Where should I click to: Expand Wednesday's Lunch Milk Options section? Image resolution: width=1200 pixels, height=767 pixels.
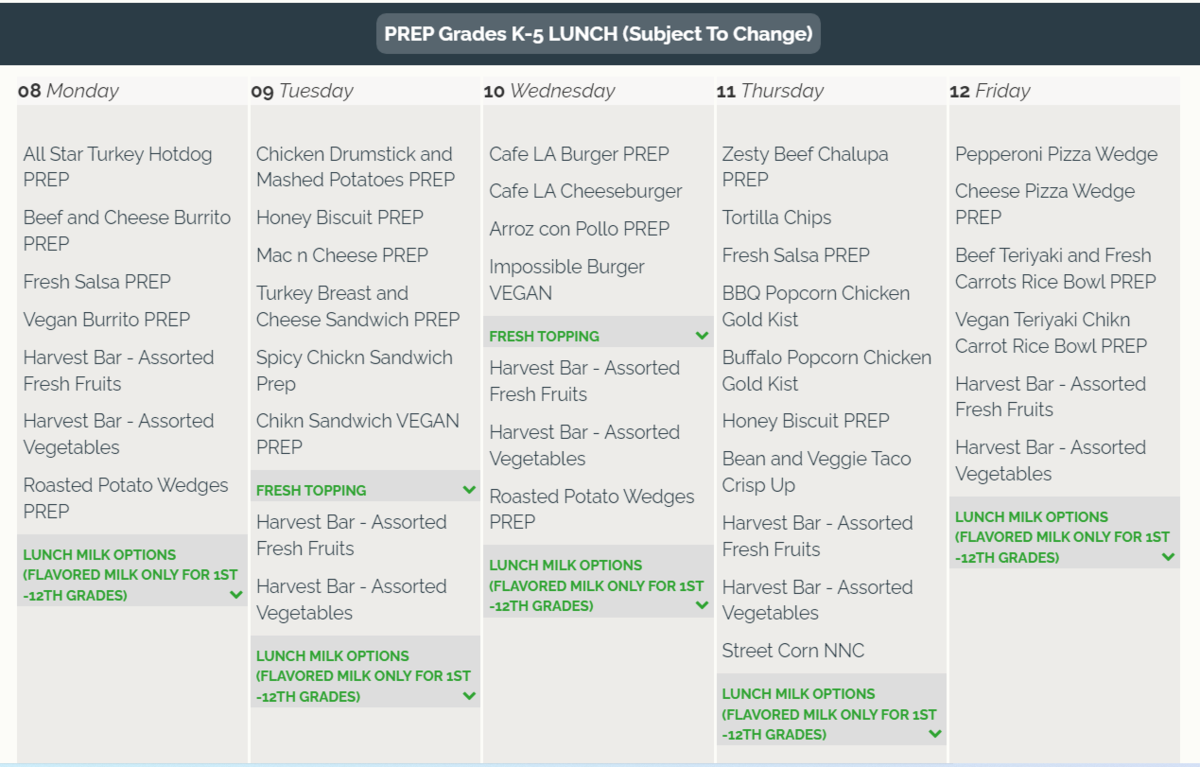[702, 605]
